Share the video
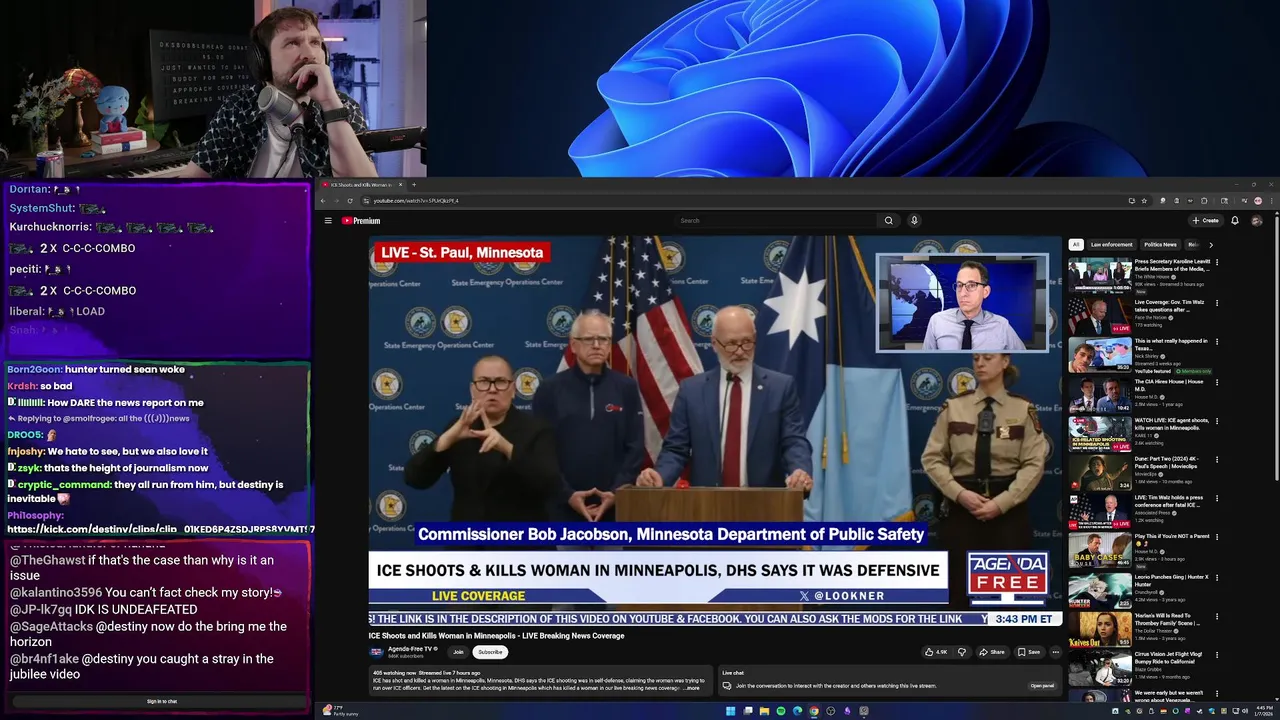 point(992,652)
